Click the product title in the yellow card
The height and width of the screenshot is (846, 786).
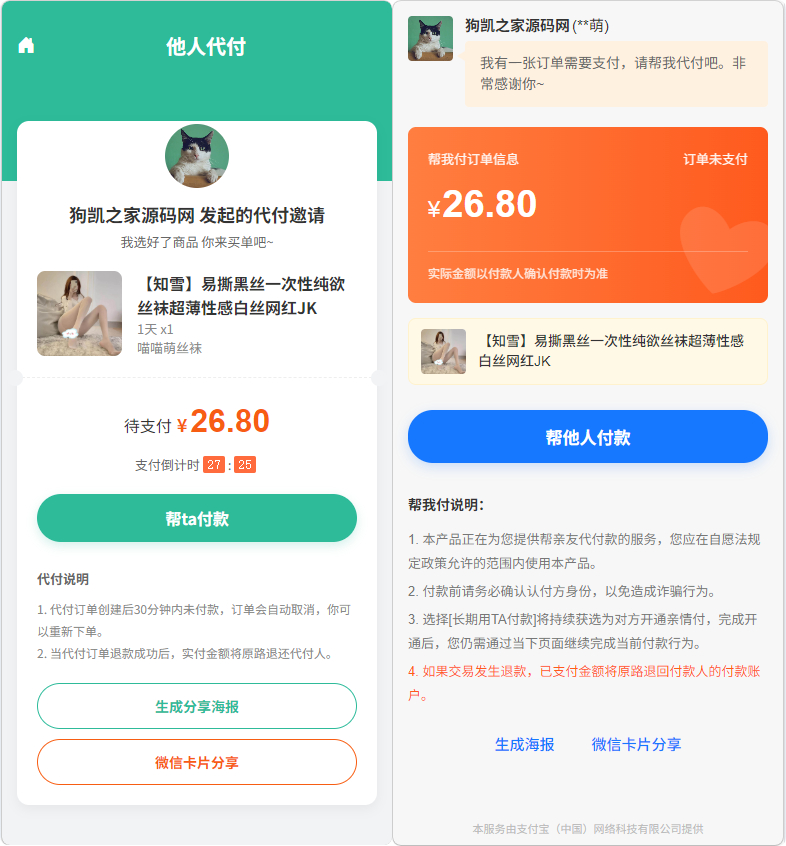click(612, 351)
